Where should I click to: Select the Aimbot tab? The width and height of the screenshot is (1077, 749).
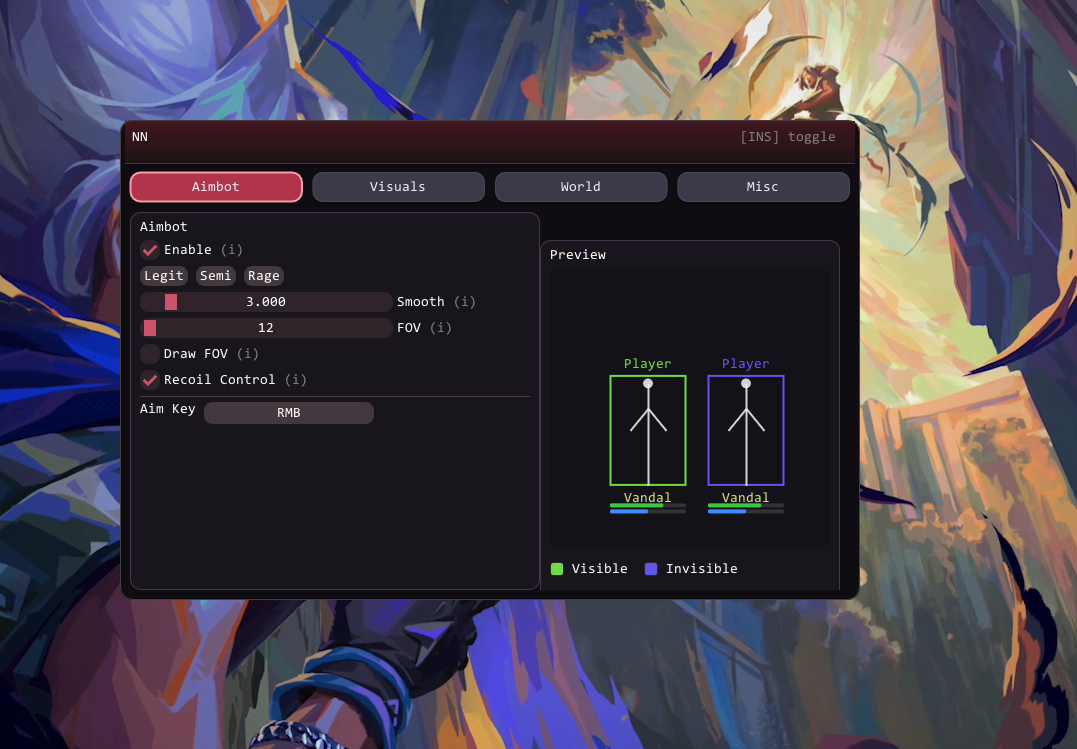216,187
